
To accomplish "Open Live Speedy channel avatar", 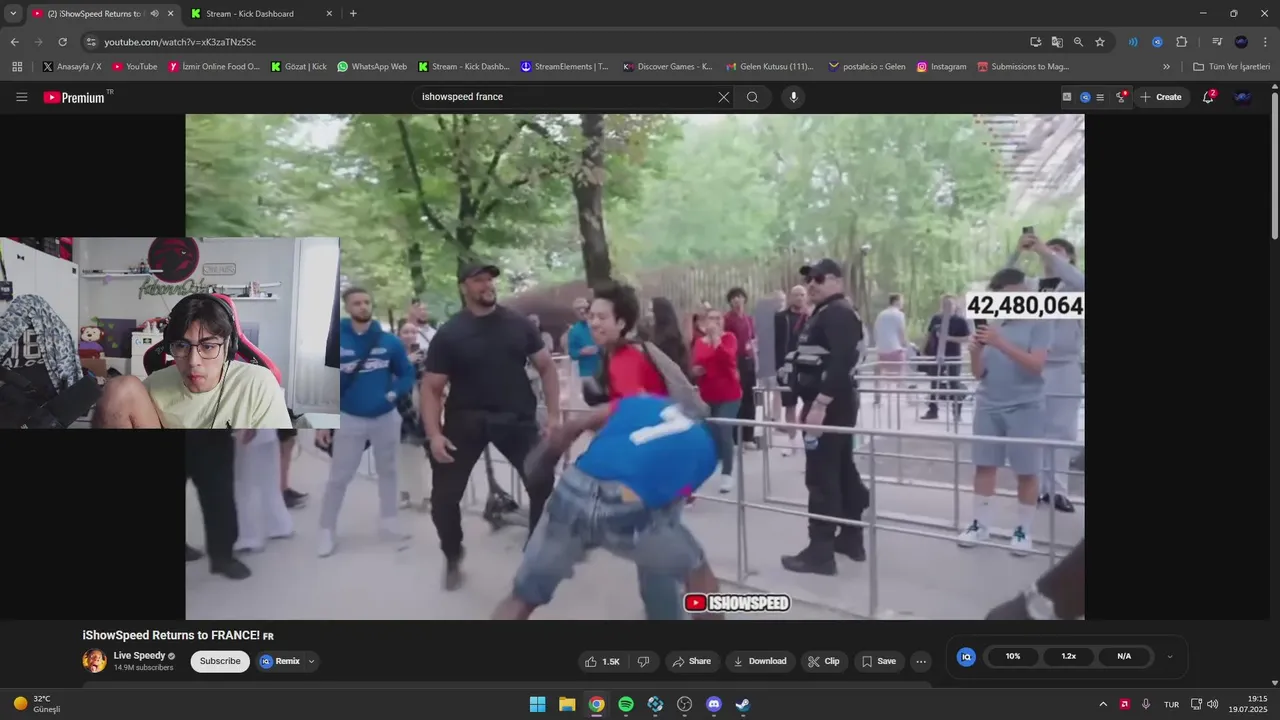I will point(94,661).
